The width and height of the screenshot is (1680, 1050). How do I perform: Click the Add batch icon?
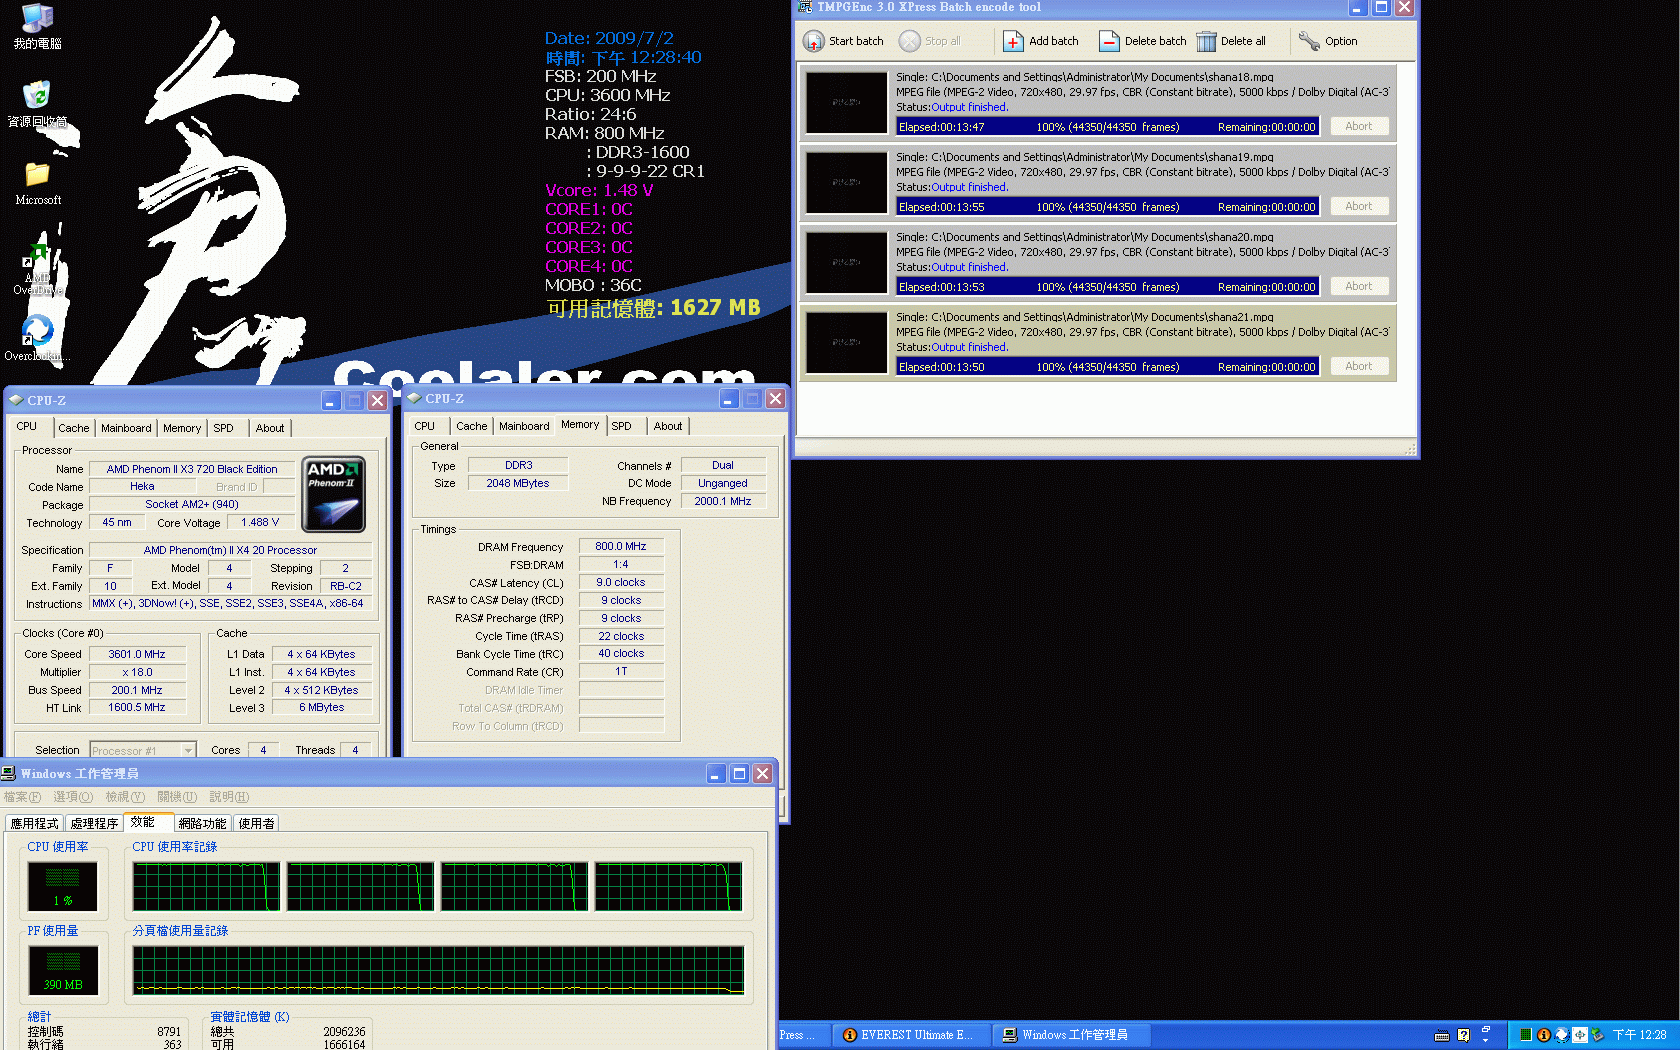pyautogui.click(x=1013, y=41)
